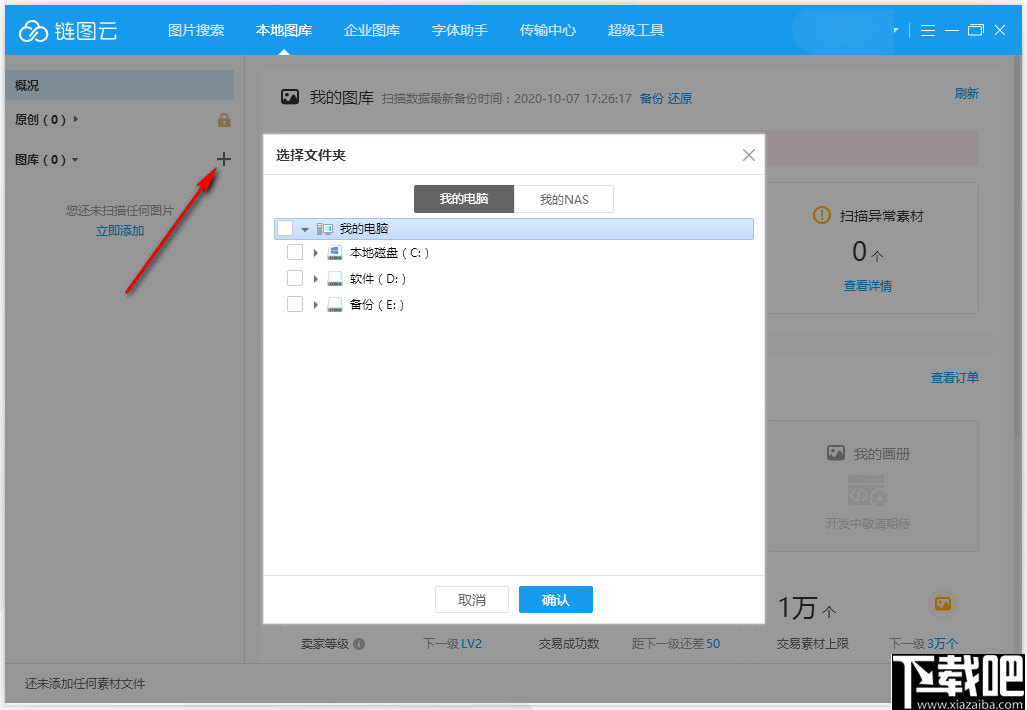Screen dimensions: 1027x710
Task: Click the 我的画册 album icon
Action: (x=837, y=453)
